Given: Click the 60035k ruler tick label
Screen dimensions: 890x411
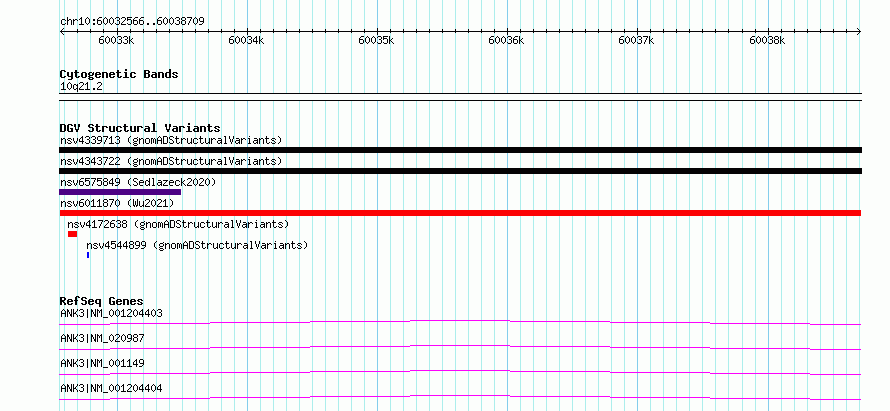Looking at the screenshot, I should click(376, 40).
